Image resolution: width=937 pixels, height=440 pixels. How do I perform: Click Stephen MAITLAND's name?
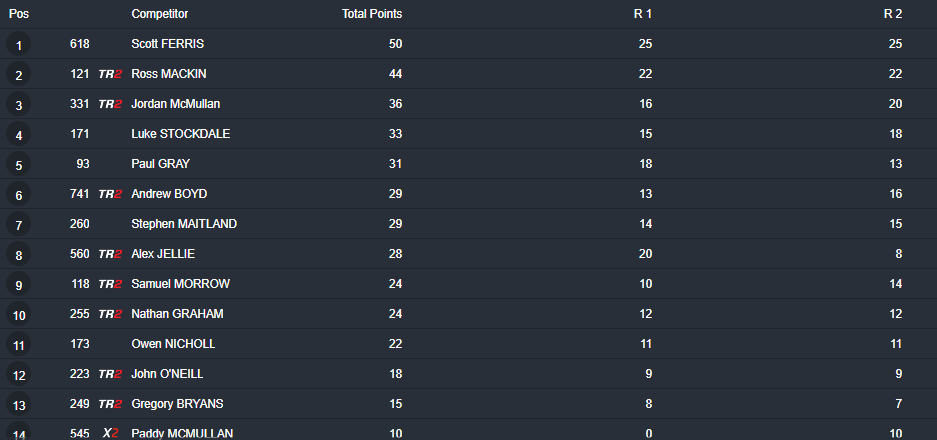[184, 224]
